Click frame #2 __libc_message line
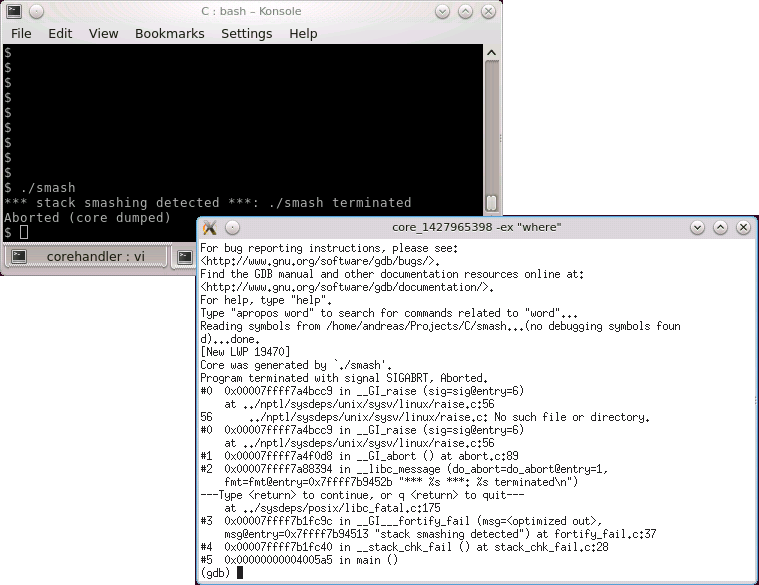This screenshot has height=585, width=759. point(404,469)
